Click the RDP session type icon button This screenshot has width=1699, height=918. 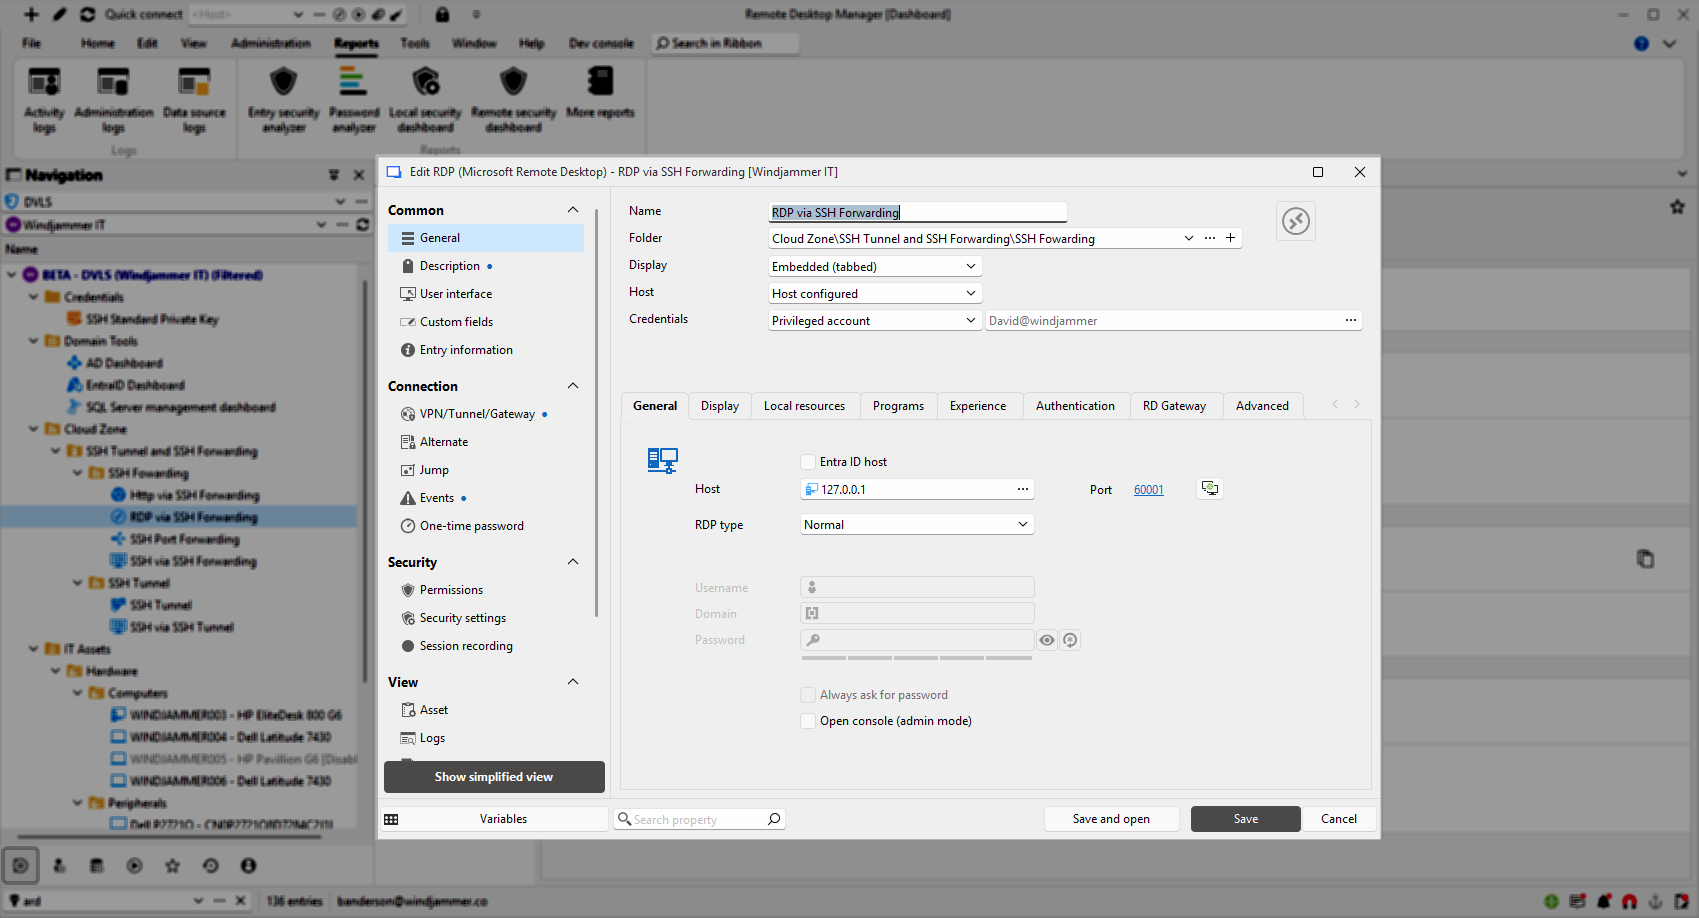(x=1295, y=221)
